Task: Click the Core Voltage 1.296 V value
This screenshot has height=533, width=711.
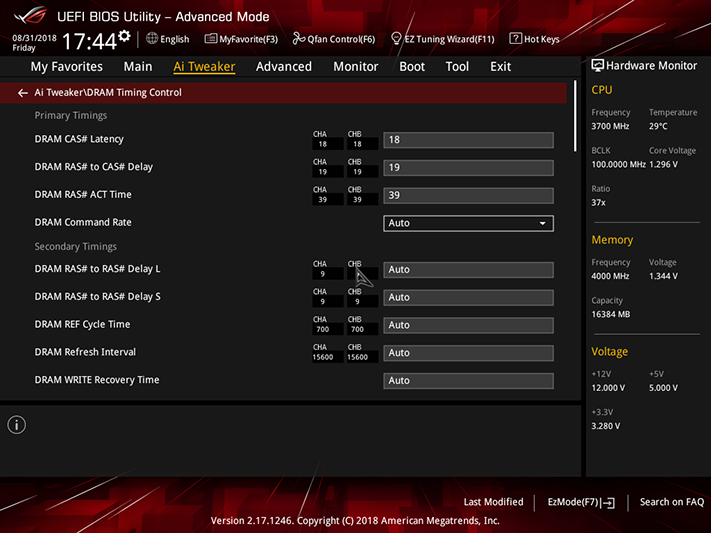Action: point(663,164)
